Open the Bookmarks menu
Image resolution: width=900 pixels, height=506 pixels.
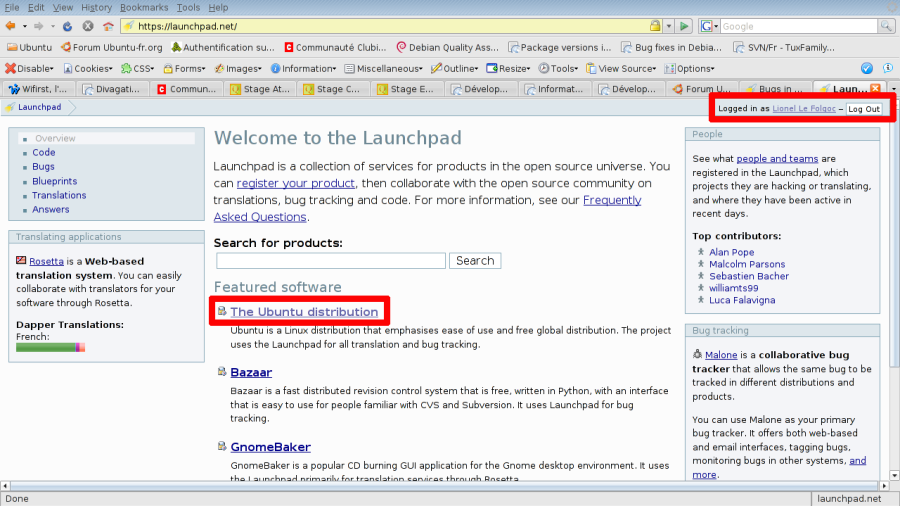[x=144, y=7]
